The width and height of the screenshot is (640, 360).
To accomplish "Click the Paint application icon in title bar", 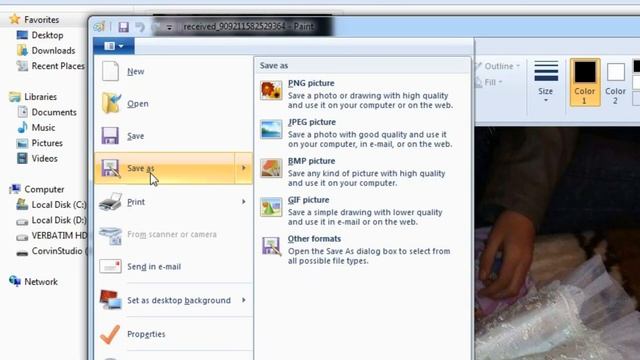I will pos(99,27).
